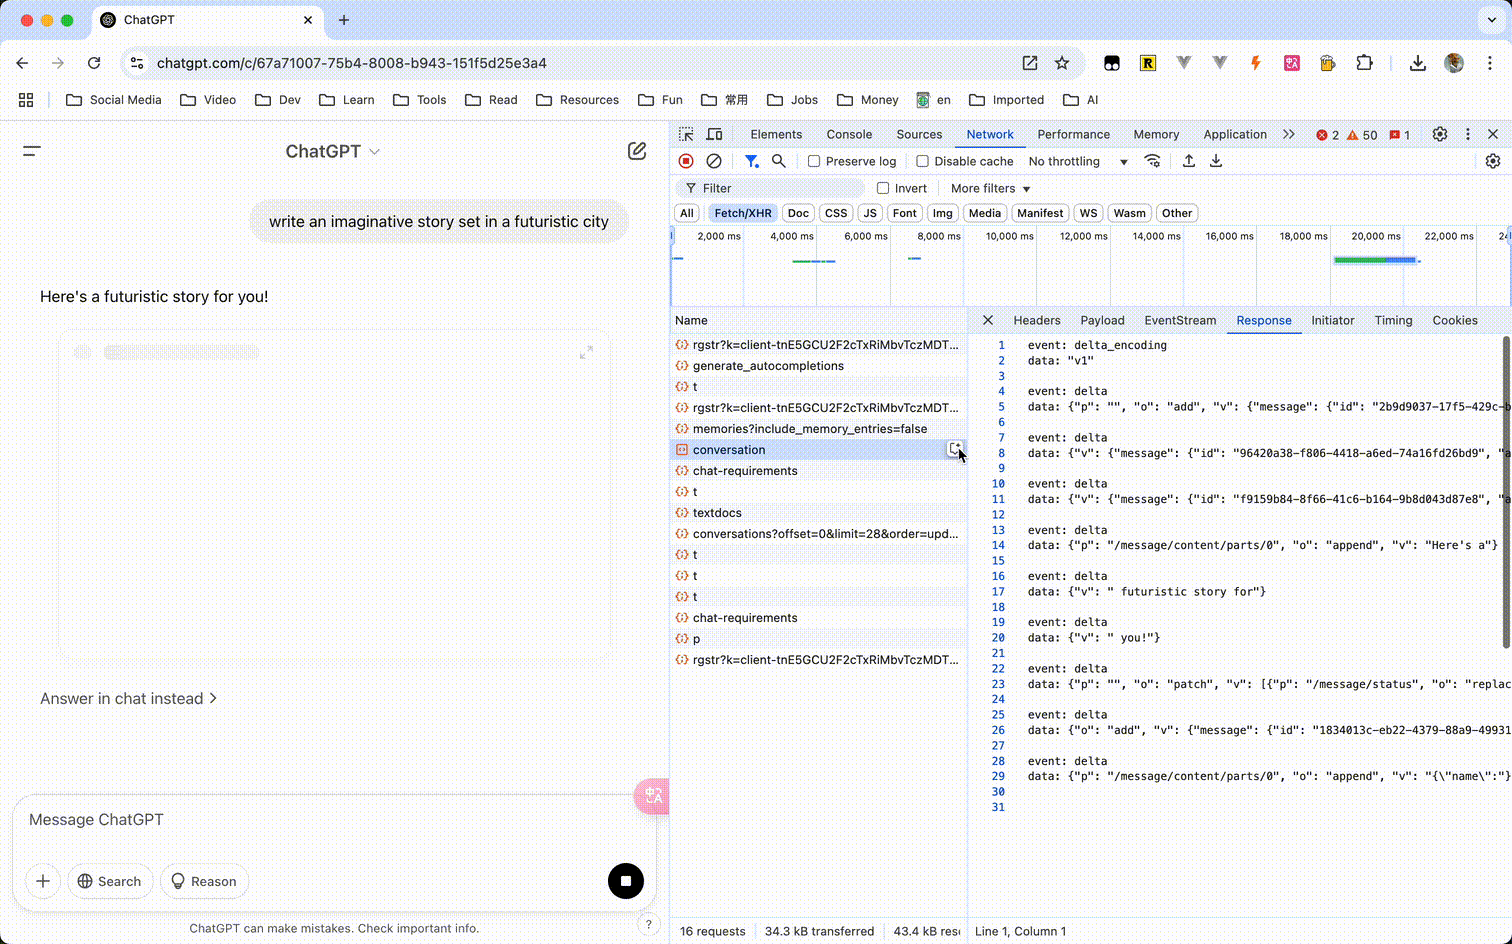Open the EventStream tab
The image size is (1512, 944).
1180,320
